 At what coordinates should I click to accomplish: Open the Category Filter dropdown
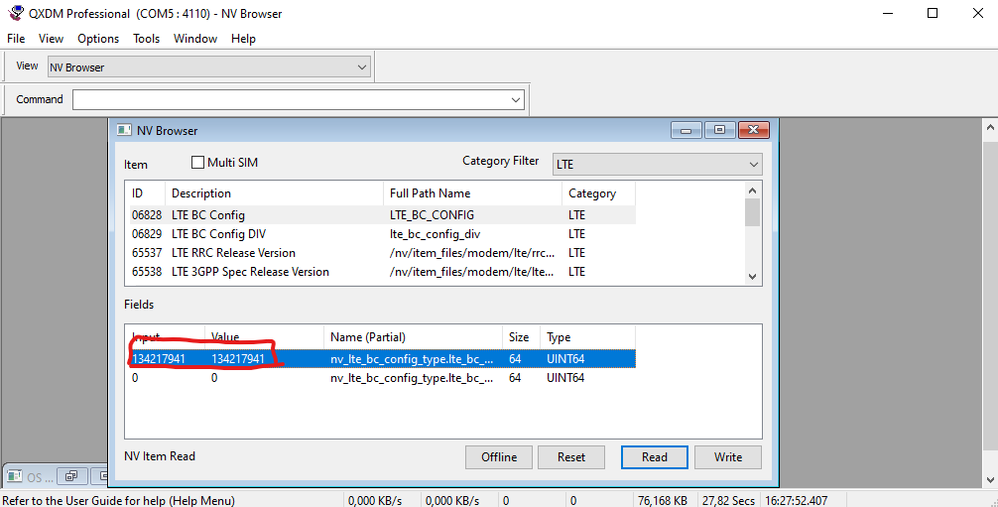753,164
